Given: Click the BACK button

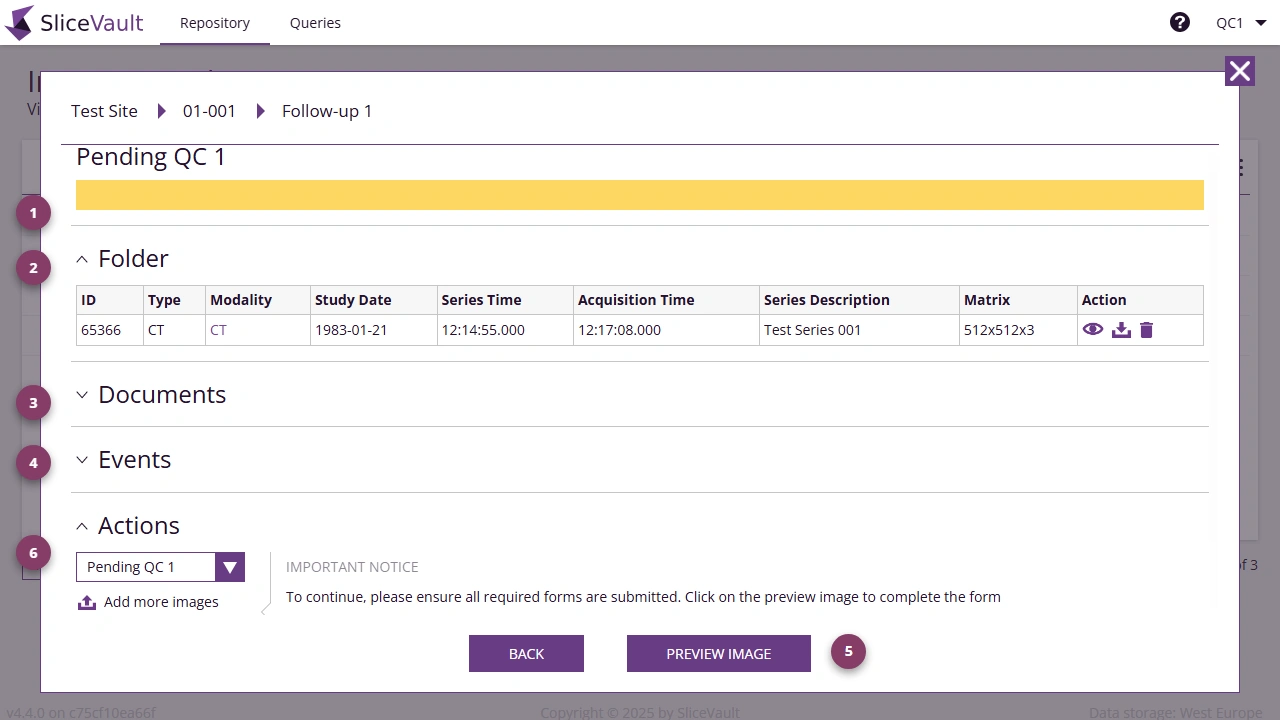Looking at the screenshot, I should 526,653.
